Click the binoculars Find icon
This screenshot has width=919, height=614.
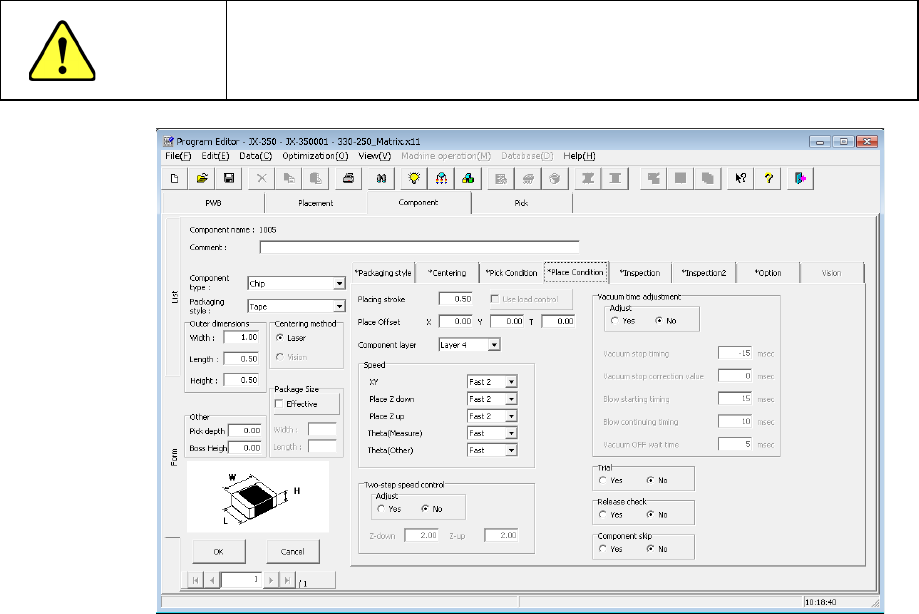381,178
